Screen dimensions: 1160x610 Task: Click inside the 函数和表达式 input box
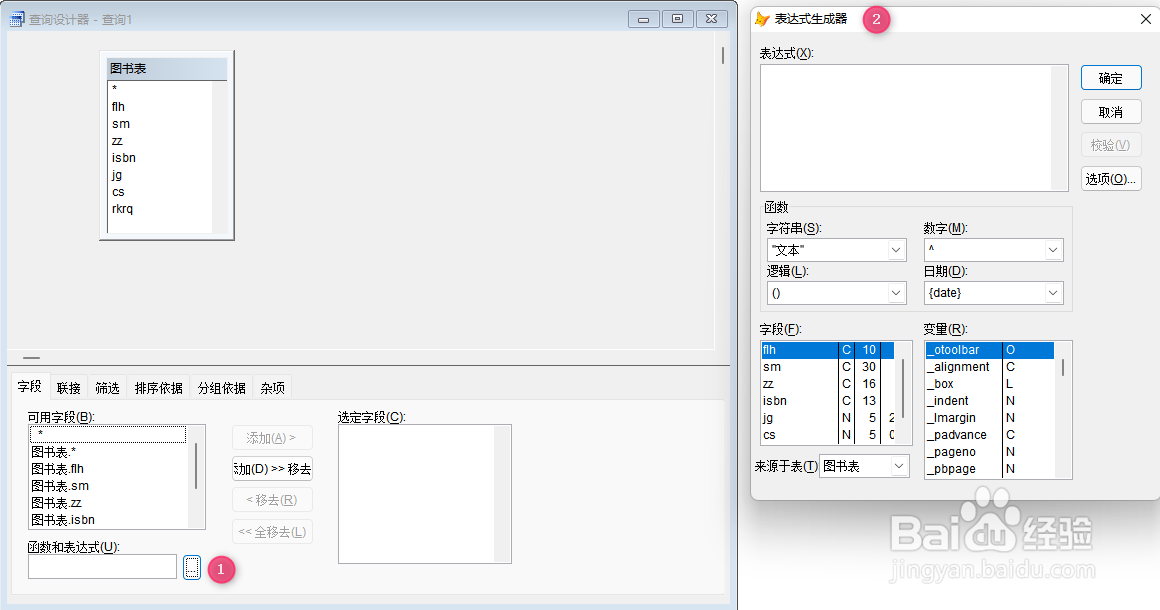coord(100,568)
